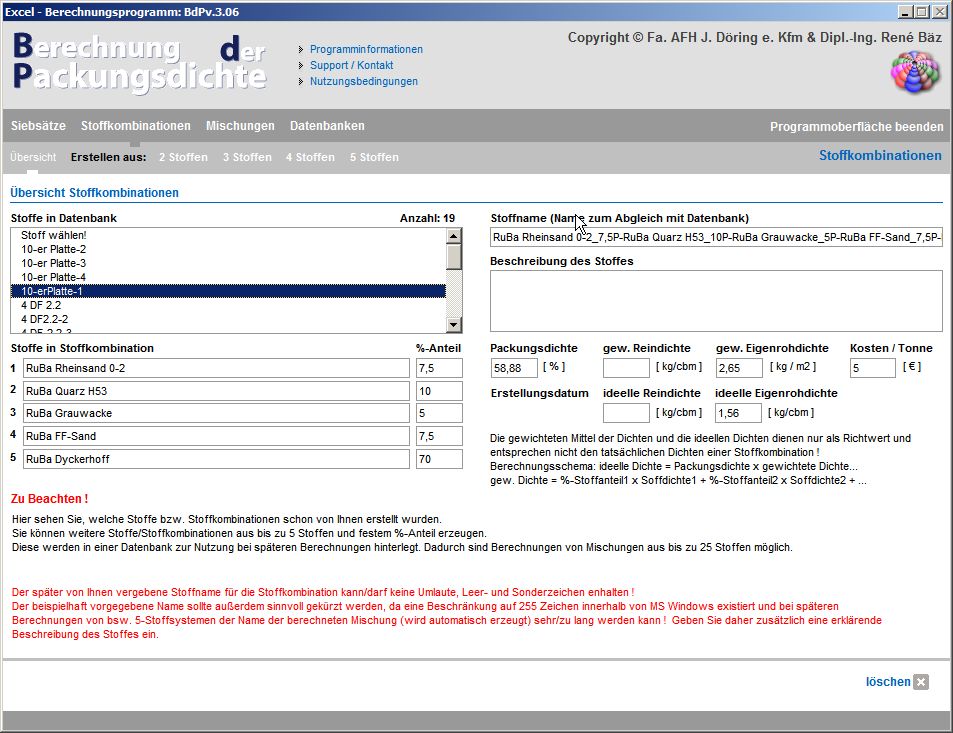Image resolution: width=953 pixels, height=733 pixels.
Task: Select '10-er Platte-2' in list
Action: [228, 249]
